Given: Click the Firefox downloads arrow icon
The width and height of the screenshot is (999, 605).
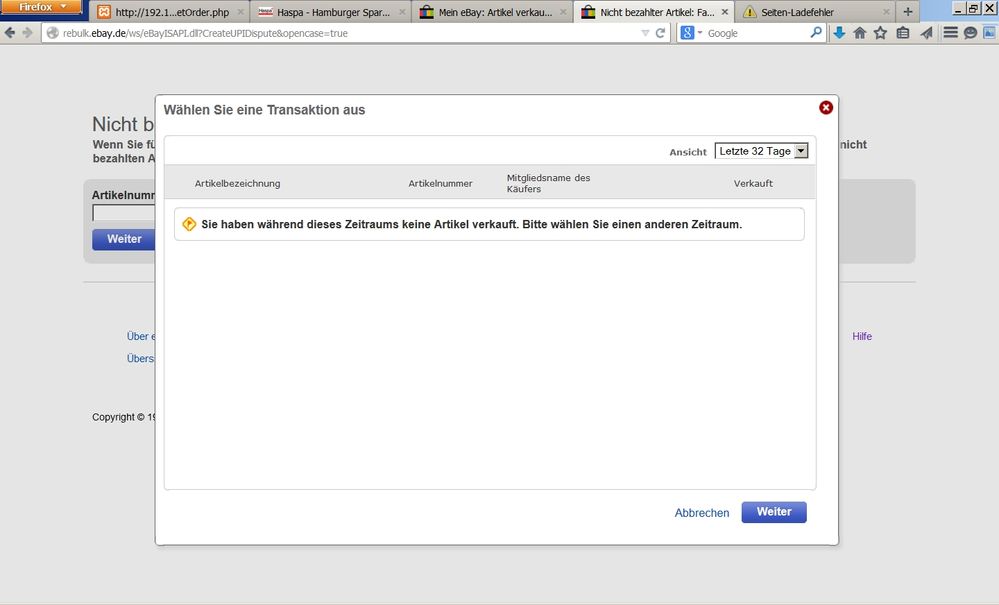Looking at the screenshot, I should tap(840, 32).
